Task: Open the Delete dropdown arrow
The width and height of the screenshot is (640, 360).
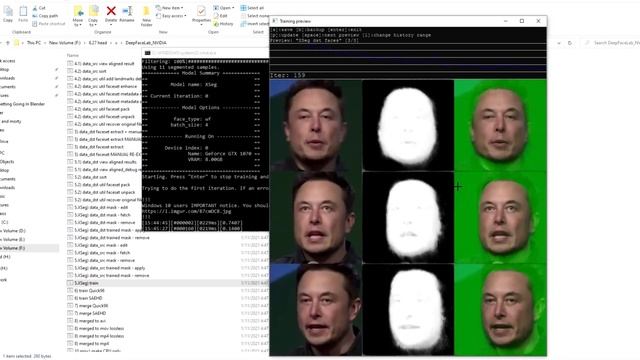Action: click(x=111, y=24)
